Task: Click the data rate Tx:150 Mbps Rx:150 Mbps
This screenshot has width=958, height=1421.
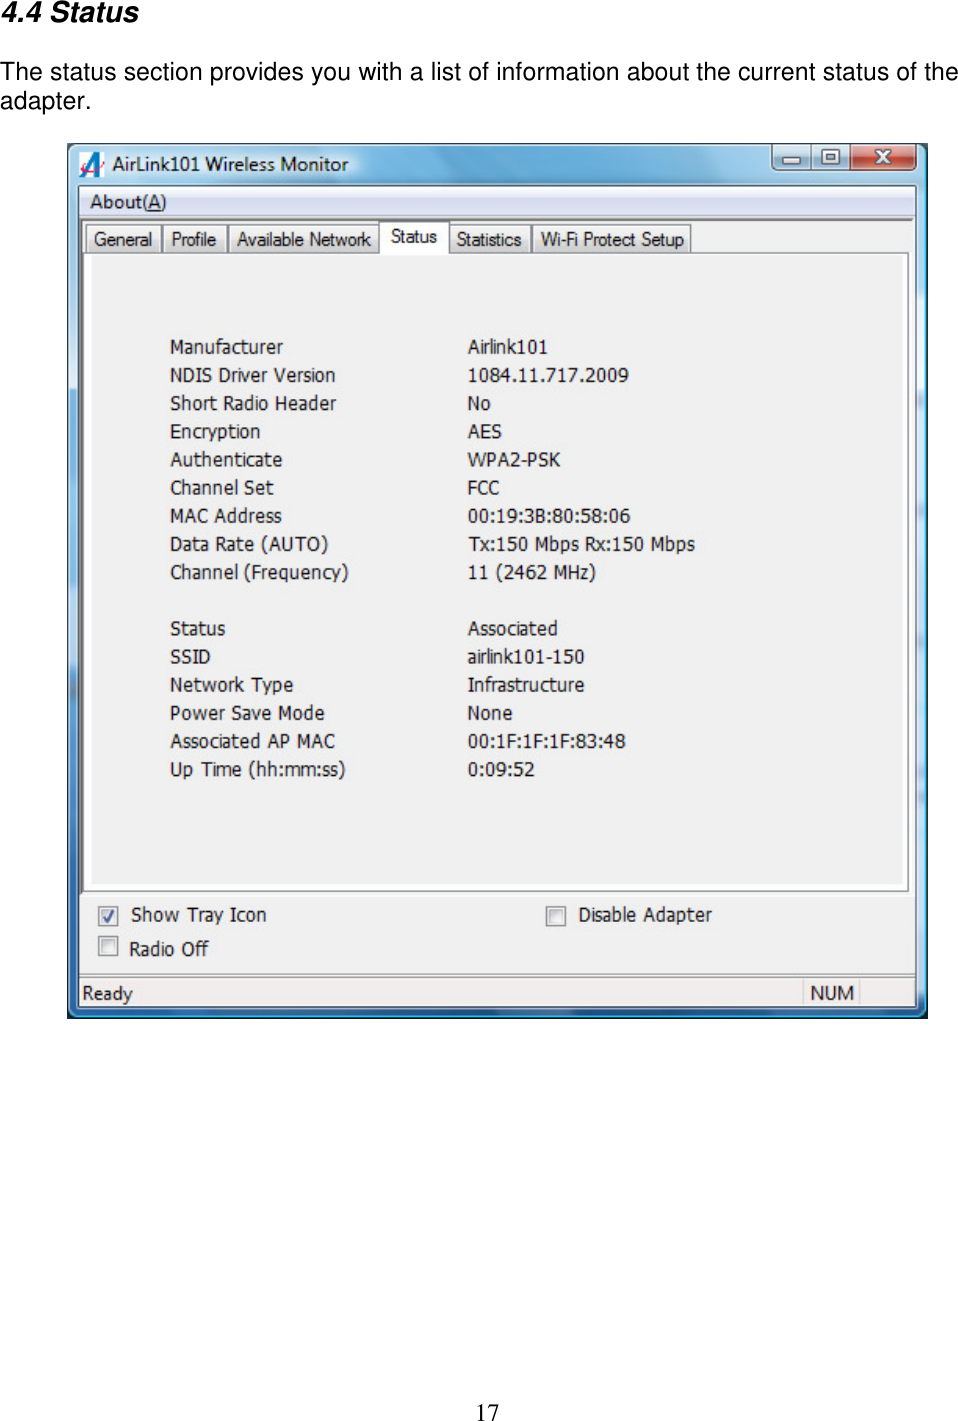Action: pos(581,544)
